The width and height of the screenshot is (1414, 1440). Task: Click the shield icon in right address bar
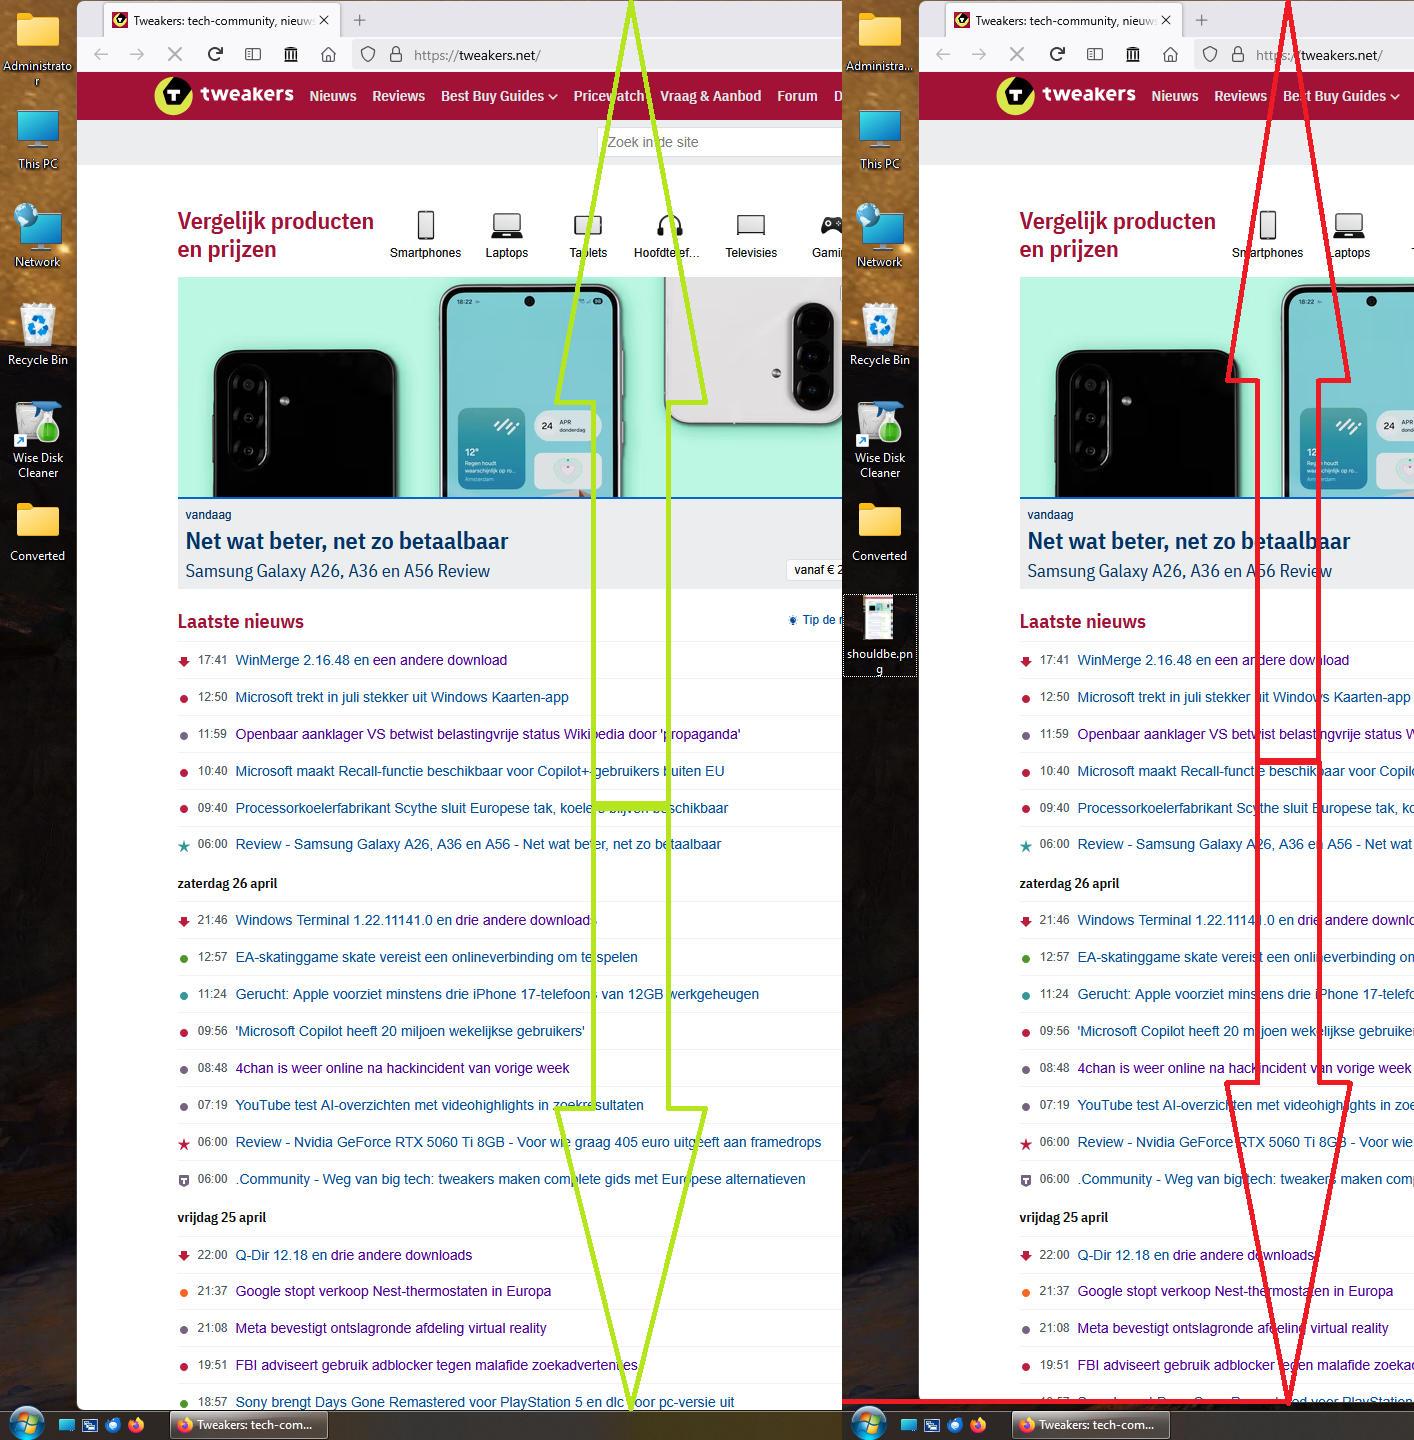(x=1210, y=54)
